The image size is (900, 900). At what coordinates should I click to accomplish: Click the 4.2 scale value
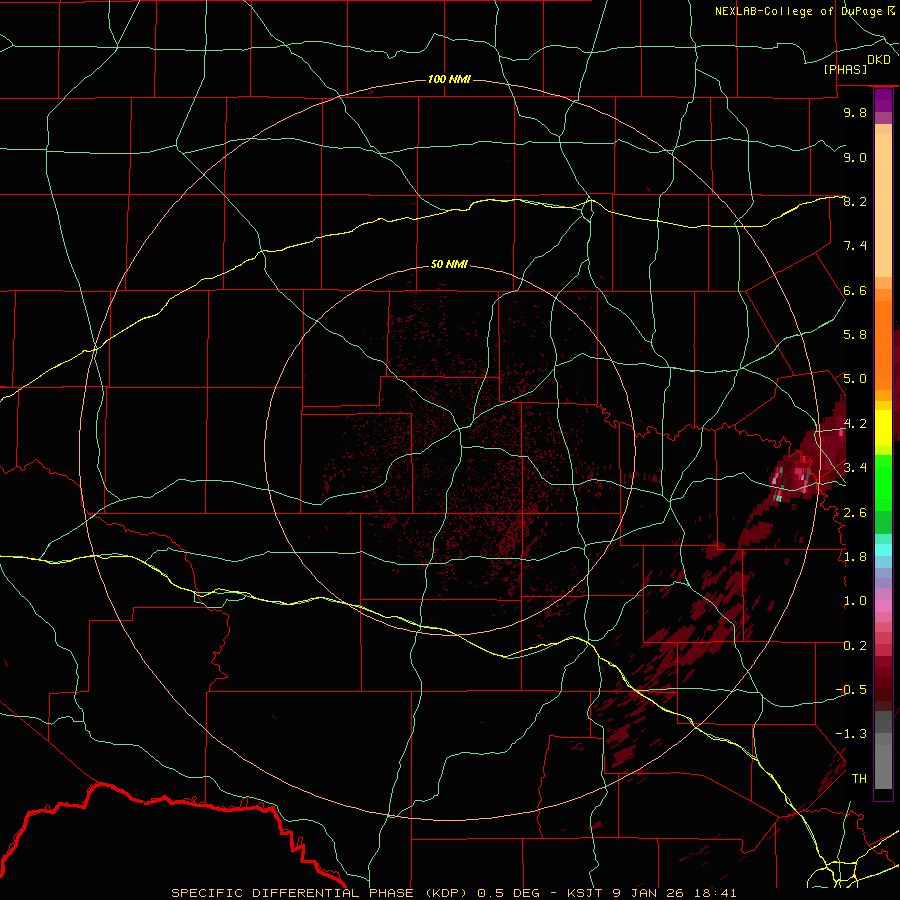tap(855, 424)
